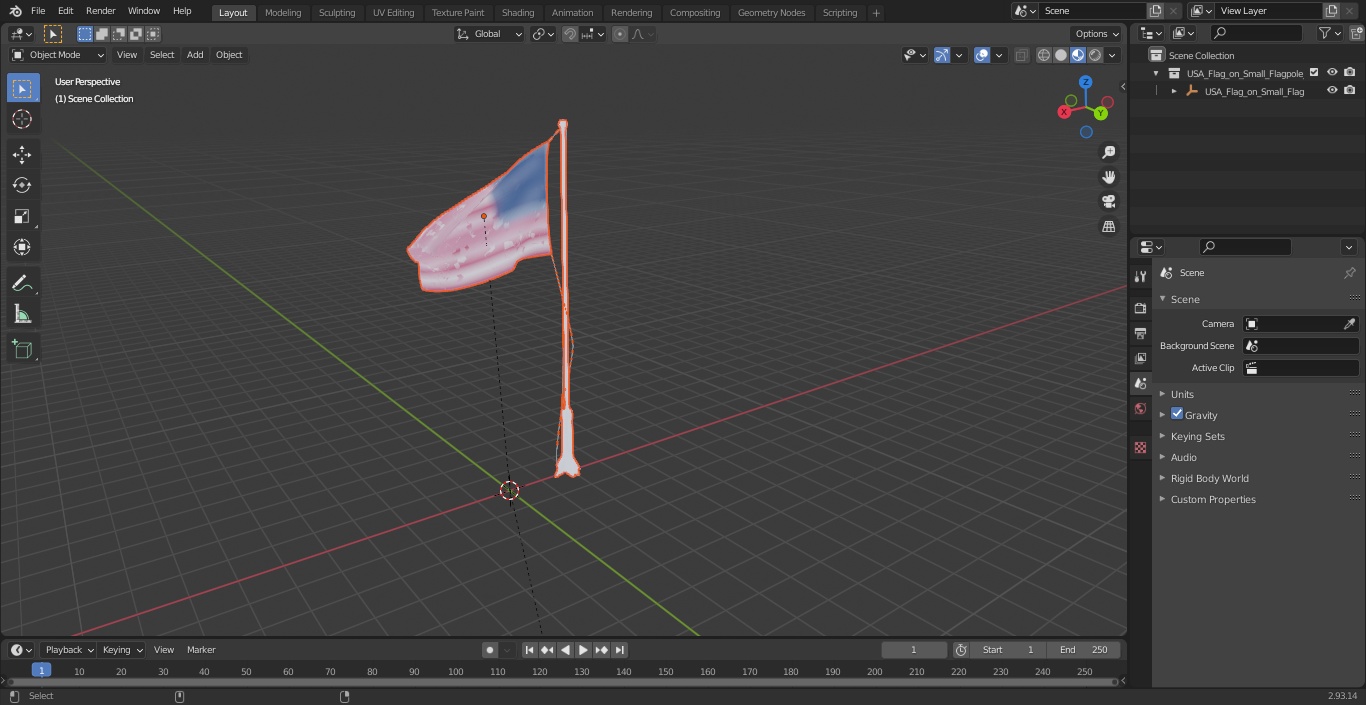Activate the Scale tool
Viewport: 1366px width, 705px height.
[22, 216]
